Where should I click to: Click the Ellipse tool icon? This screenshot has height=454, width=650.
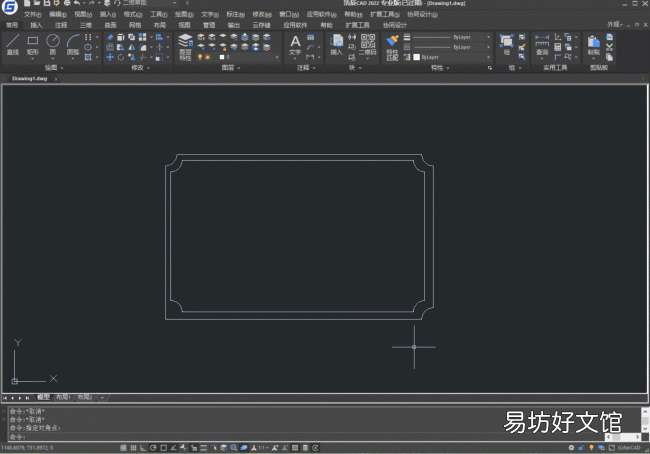pos(88,47)
